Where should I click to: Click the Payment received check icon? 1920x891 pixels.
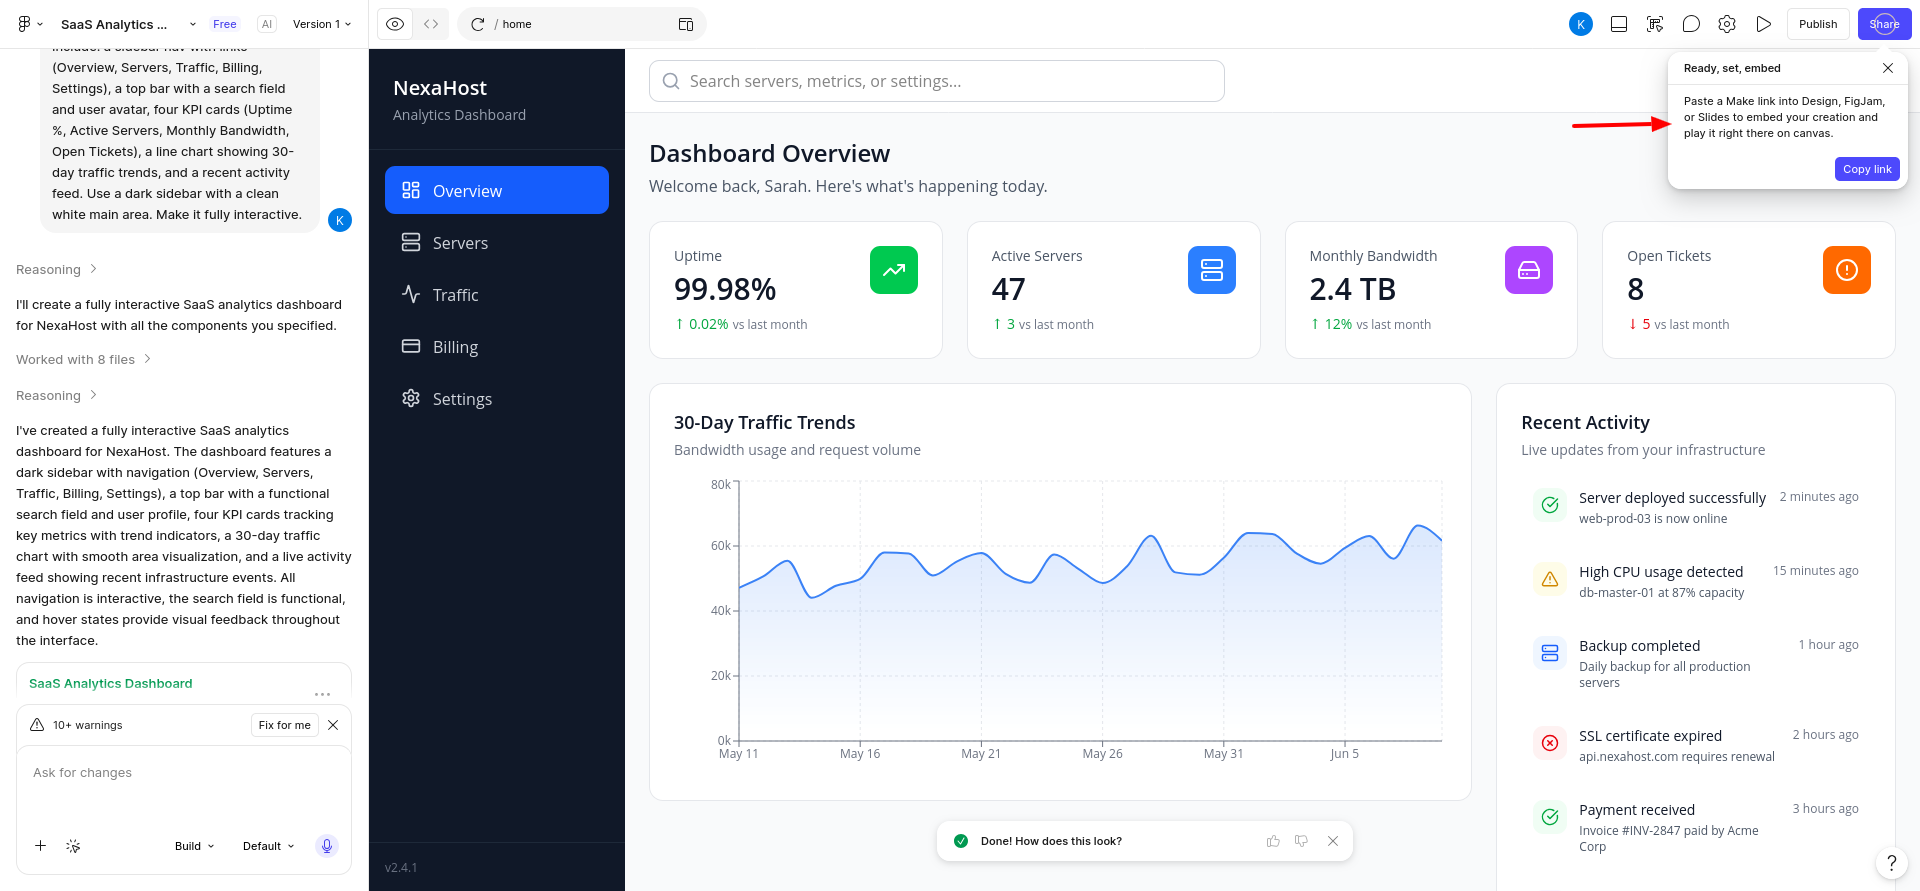(x=1550, y=817)
